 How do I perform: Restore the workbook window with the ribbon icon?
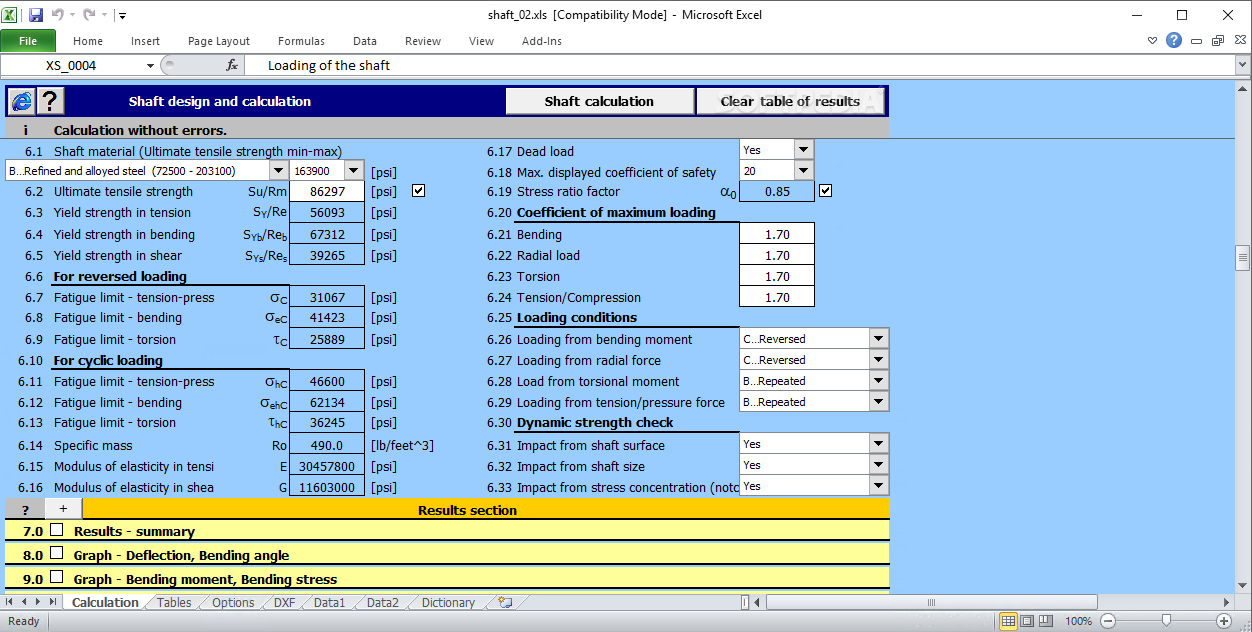[x=1217, y=41]
